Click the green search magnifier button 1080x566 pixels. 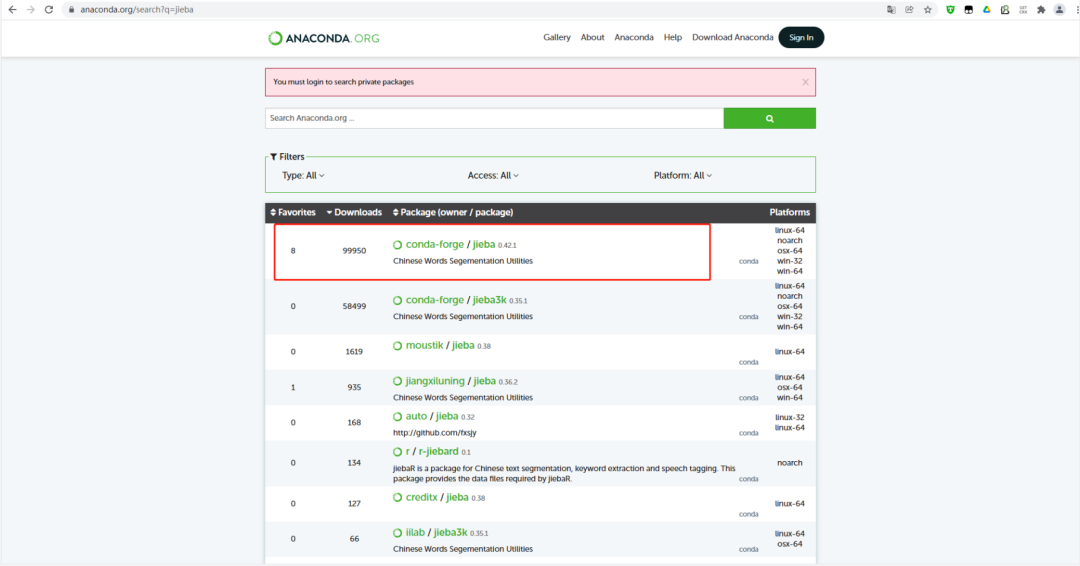point(769,118)
